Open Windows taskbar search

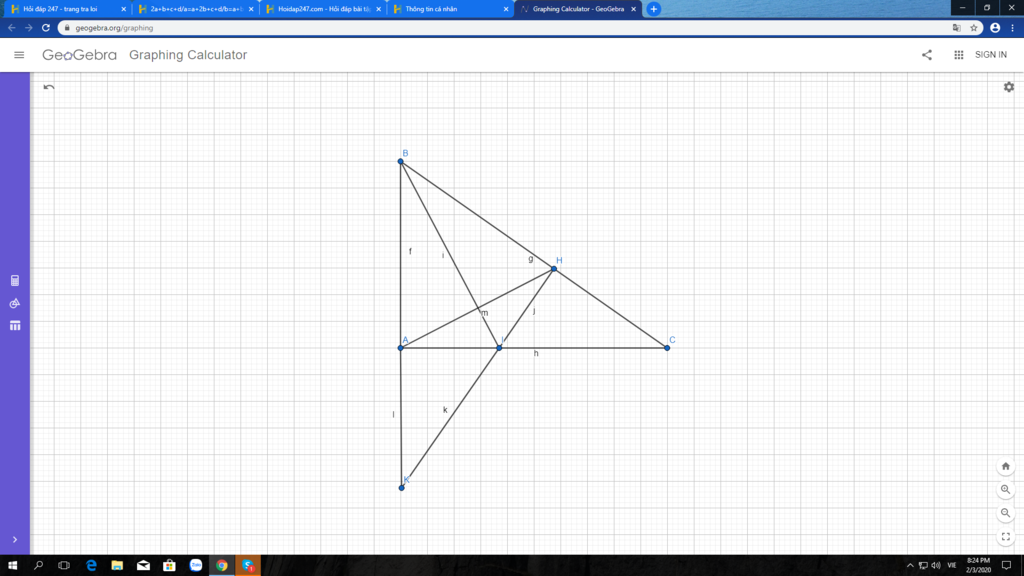coord(39,566)
